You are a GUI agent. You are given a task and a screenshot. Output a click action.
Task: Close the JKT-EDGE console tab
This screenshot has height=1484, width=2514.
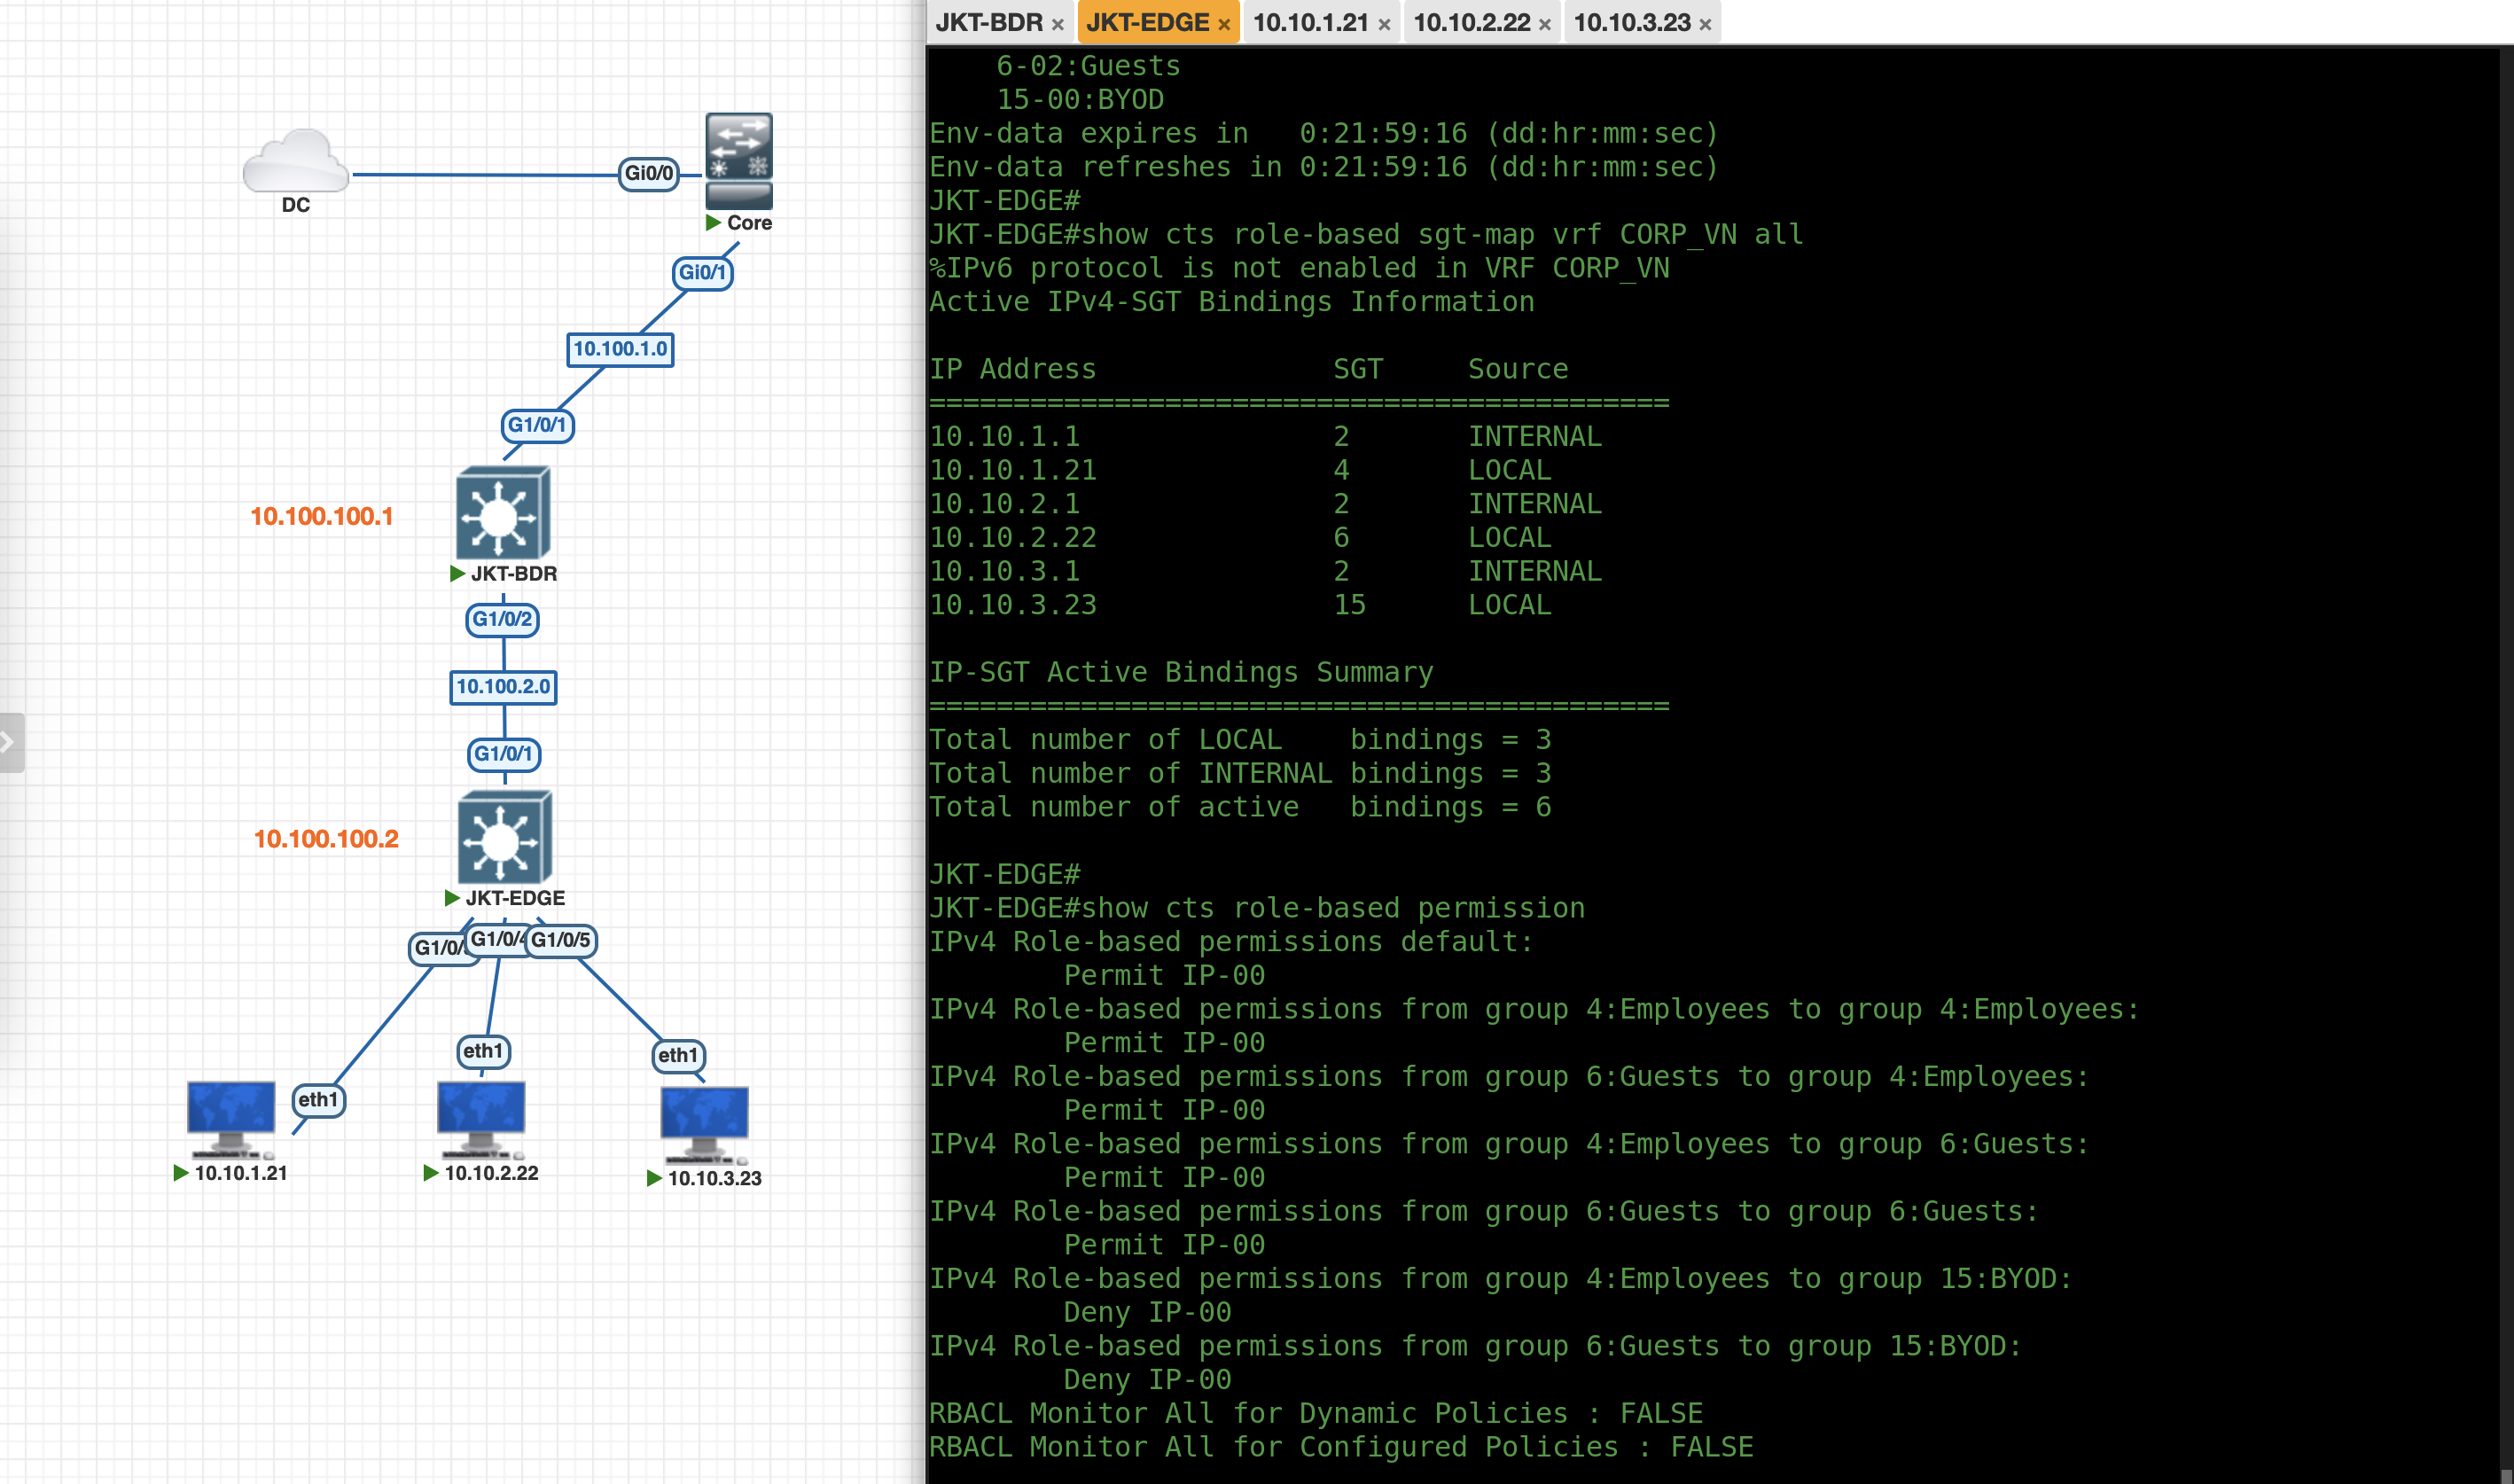click(x=1224, y=25)
